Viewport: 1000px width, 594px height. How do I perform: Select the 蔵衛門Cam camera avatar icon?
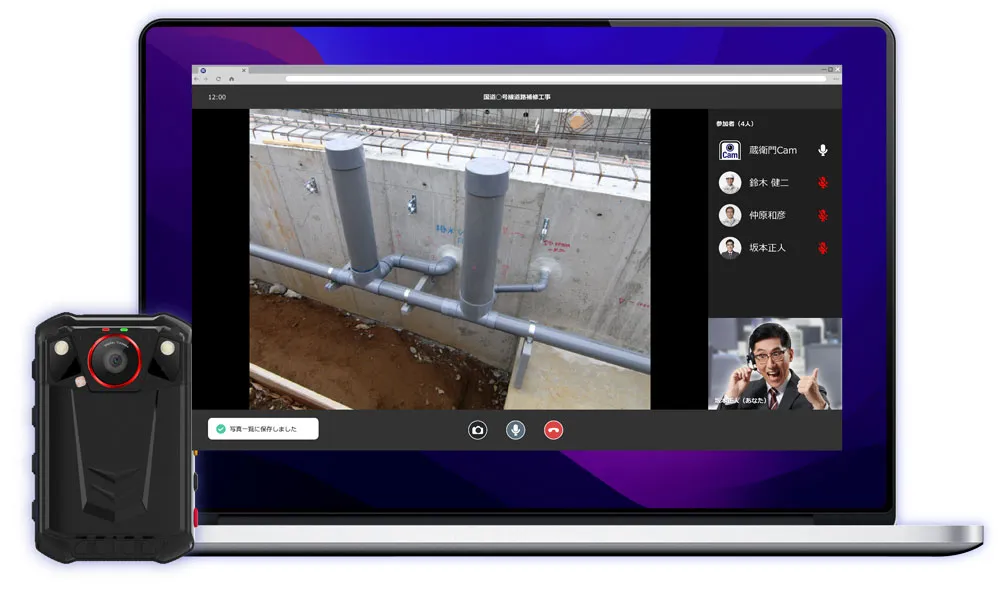(x=730, y=150)
